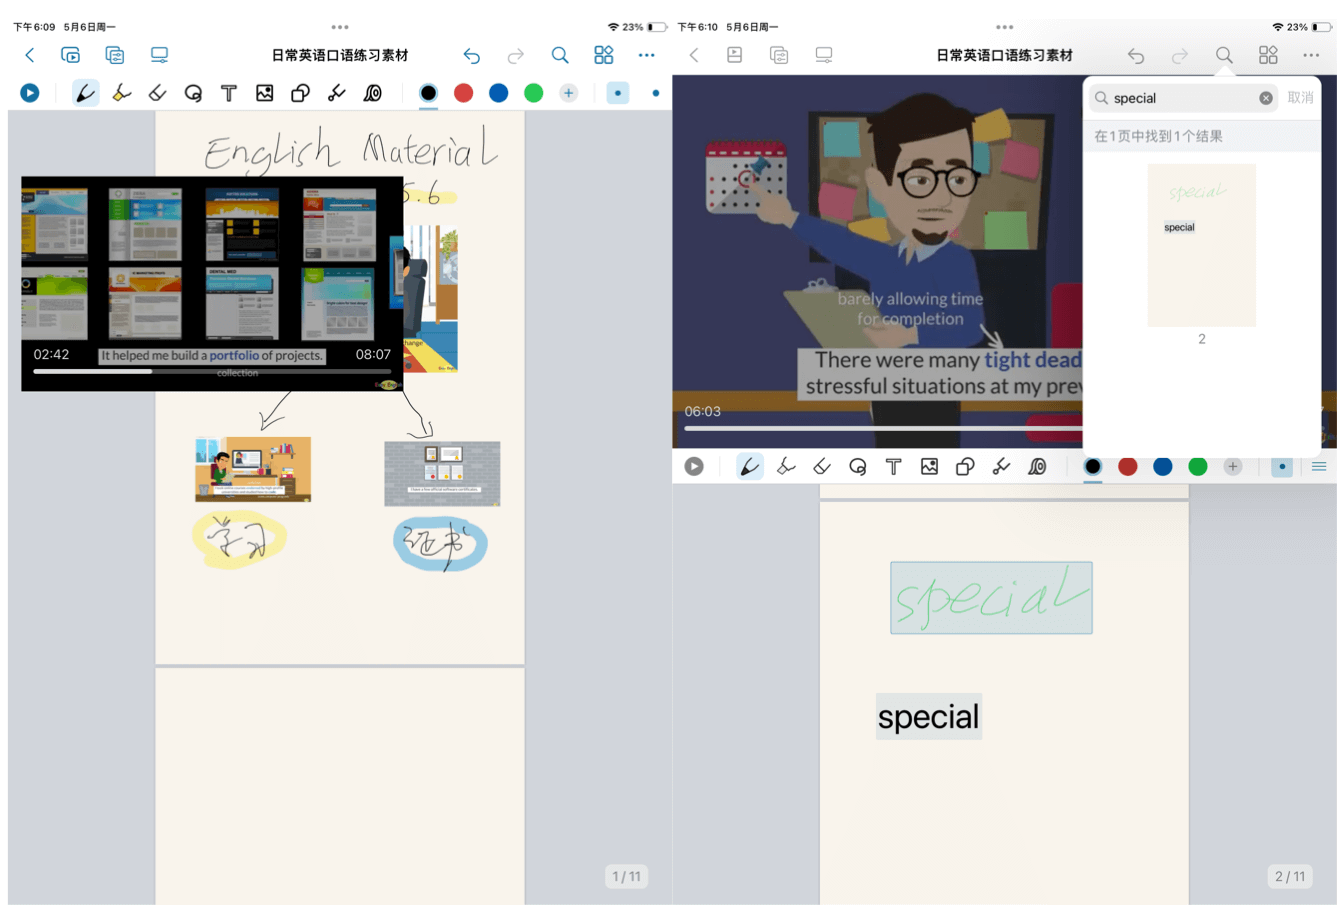The image size is (1342, 912).
Task: Choose green color in left screen toolbar
Action: (x=534, y=93)
